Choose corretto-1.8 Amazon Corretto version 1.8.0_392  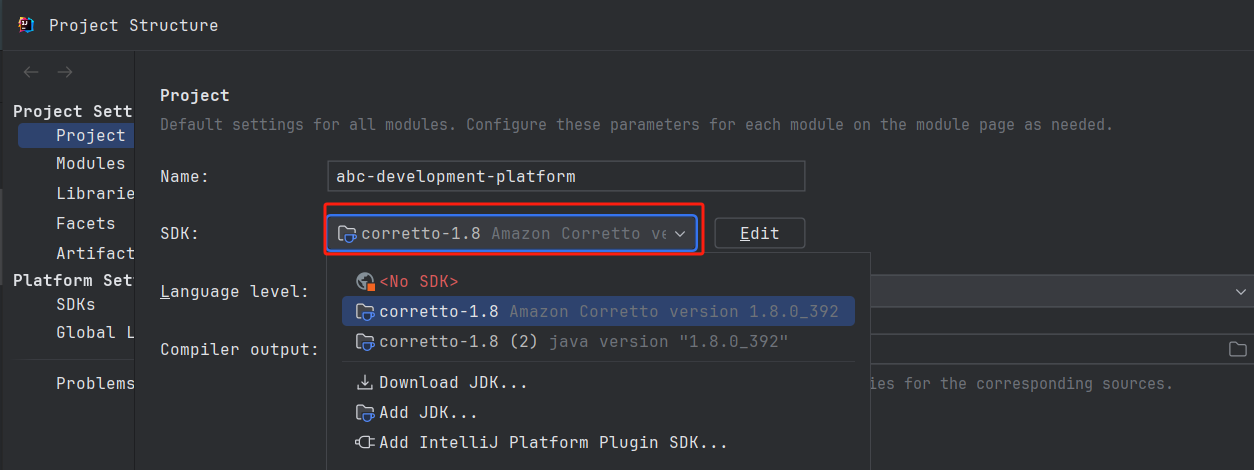point(598,311)
